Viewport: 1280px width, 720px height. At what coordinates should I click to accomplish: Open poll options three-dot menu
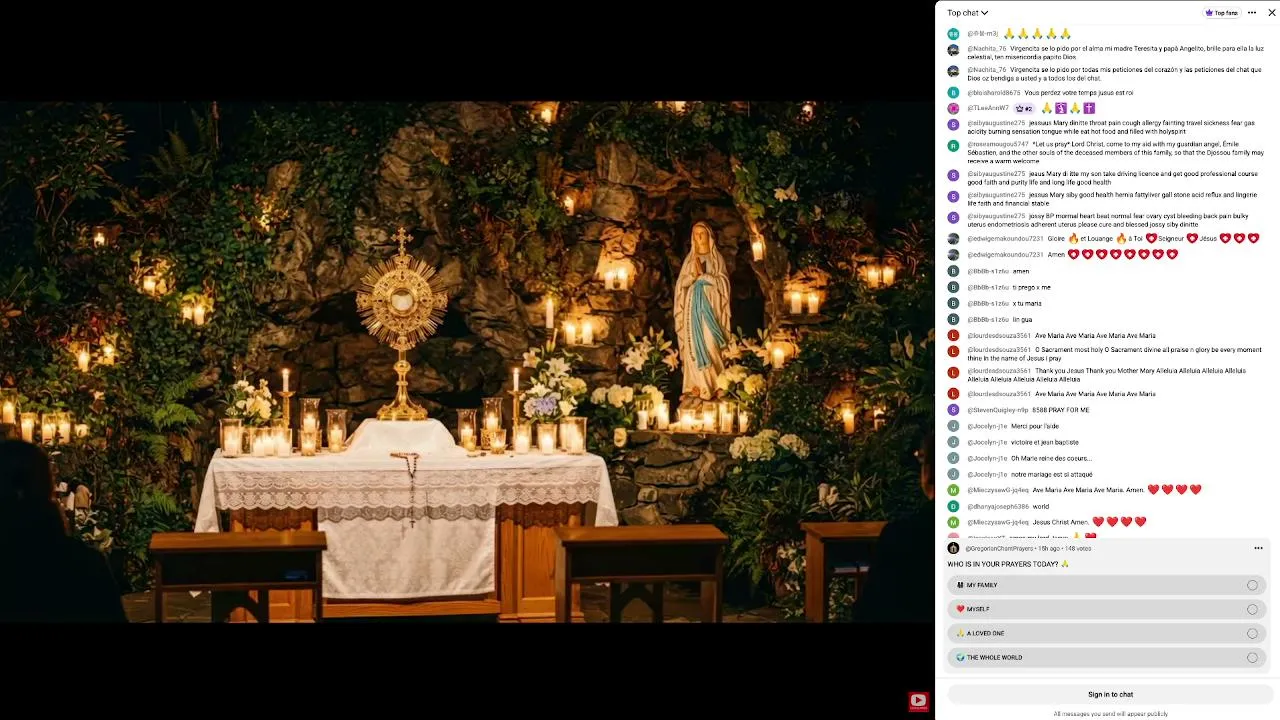[x=1258, y=548]
